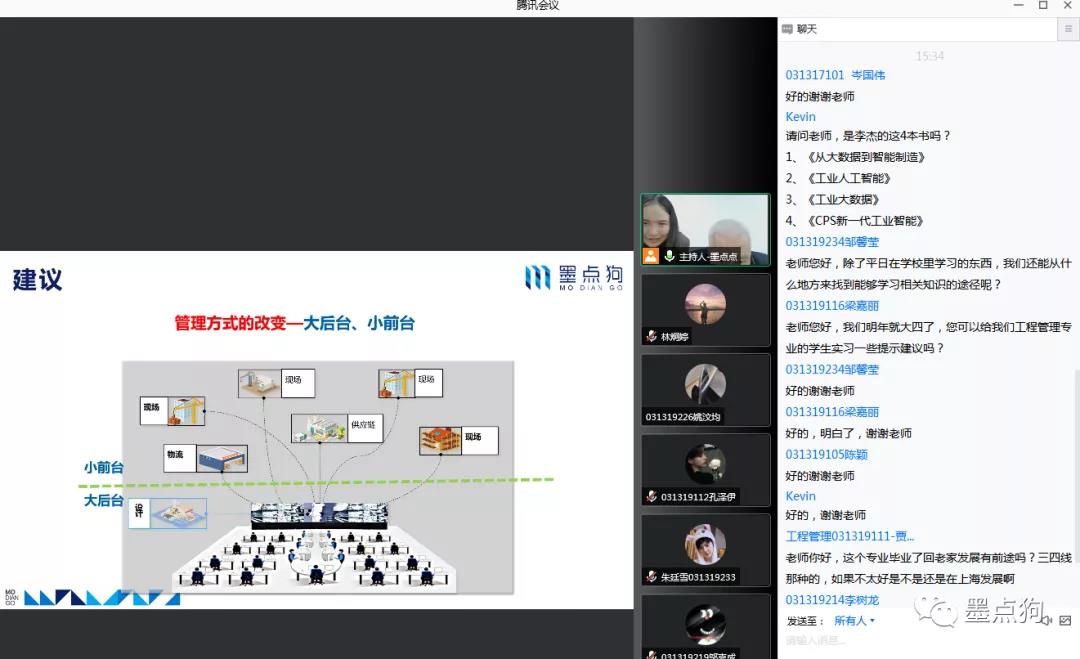Click the shared slide presentation area
The height and width of the screenshot is (659, 1080).
[316, 430]
